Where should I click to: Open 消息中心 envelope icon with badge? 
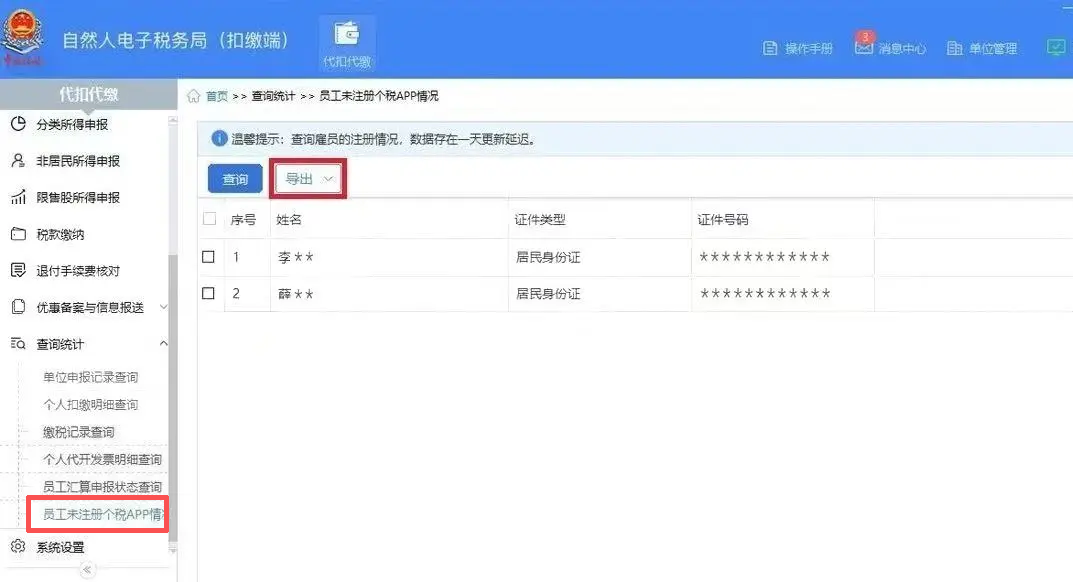864,46
